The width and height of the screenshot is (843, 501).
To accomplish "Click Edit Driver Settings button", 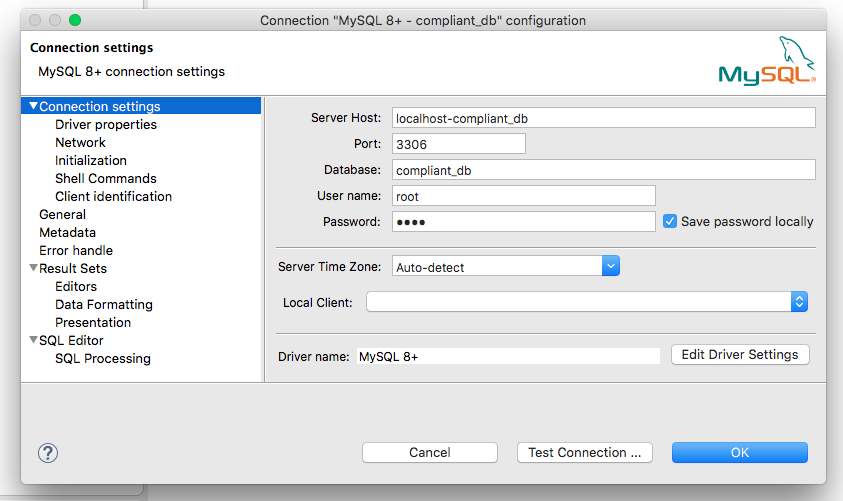I will tap(739, 354).
